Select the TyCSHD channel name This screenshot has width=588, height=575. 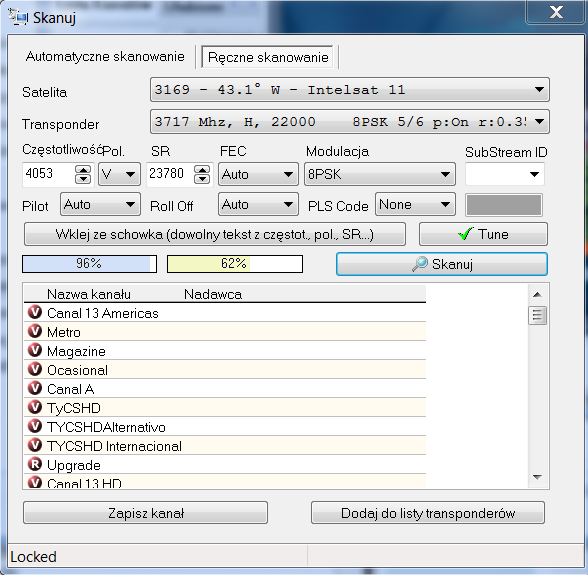[x=74, y=408]
